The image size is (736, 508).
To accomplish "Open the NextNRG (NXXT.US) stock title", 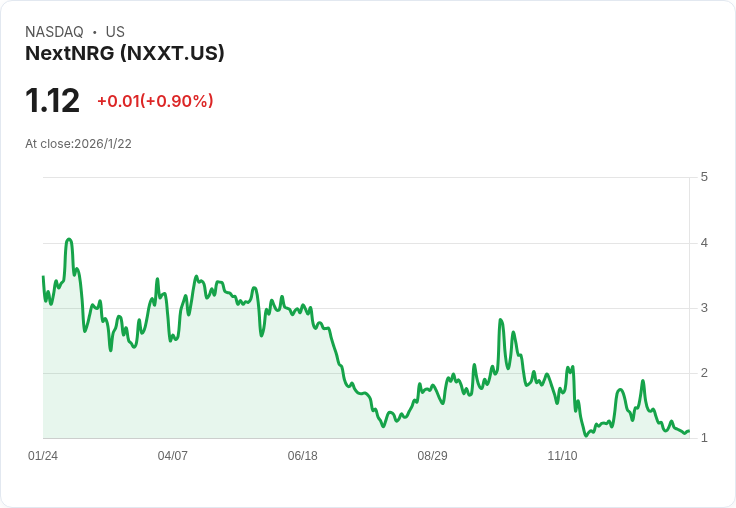I will pyautogui.click(x=125, y=53).
